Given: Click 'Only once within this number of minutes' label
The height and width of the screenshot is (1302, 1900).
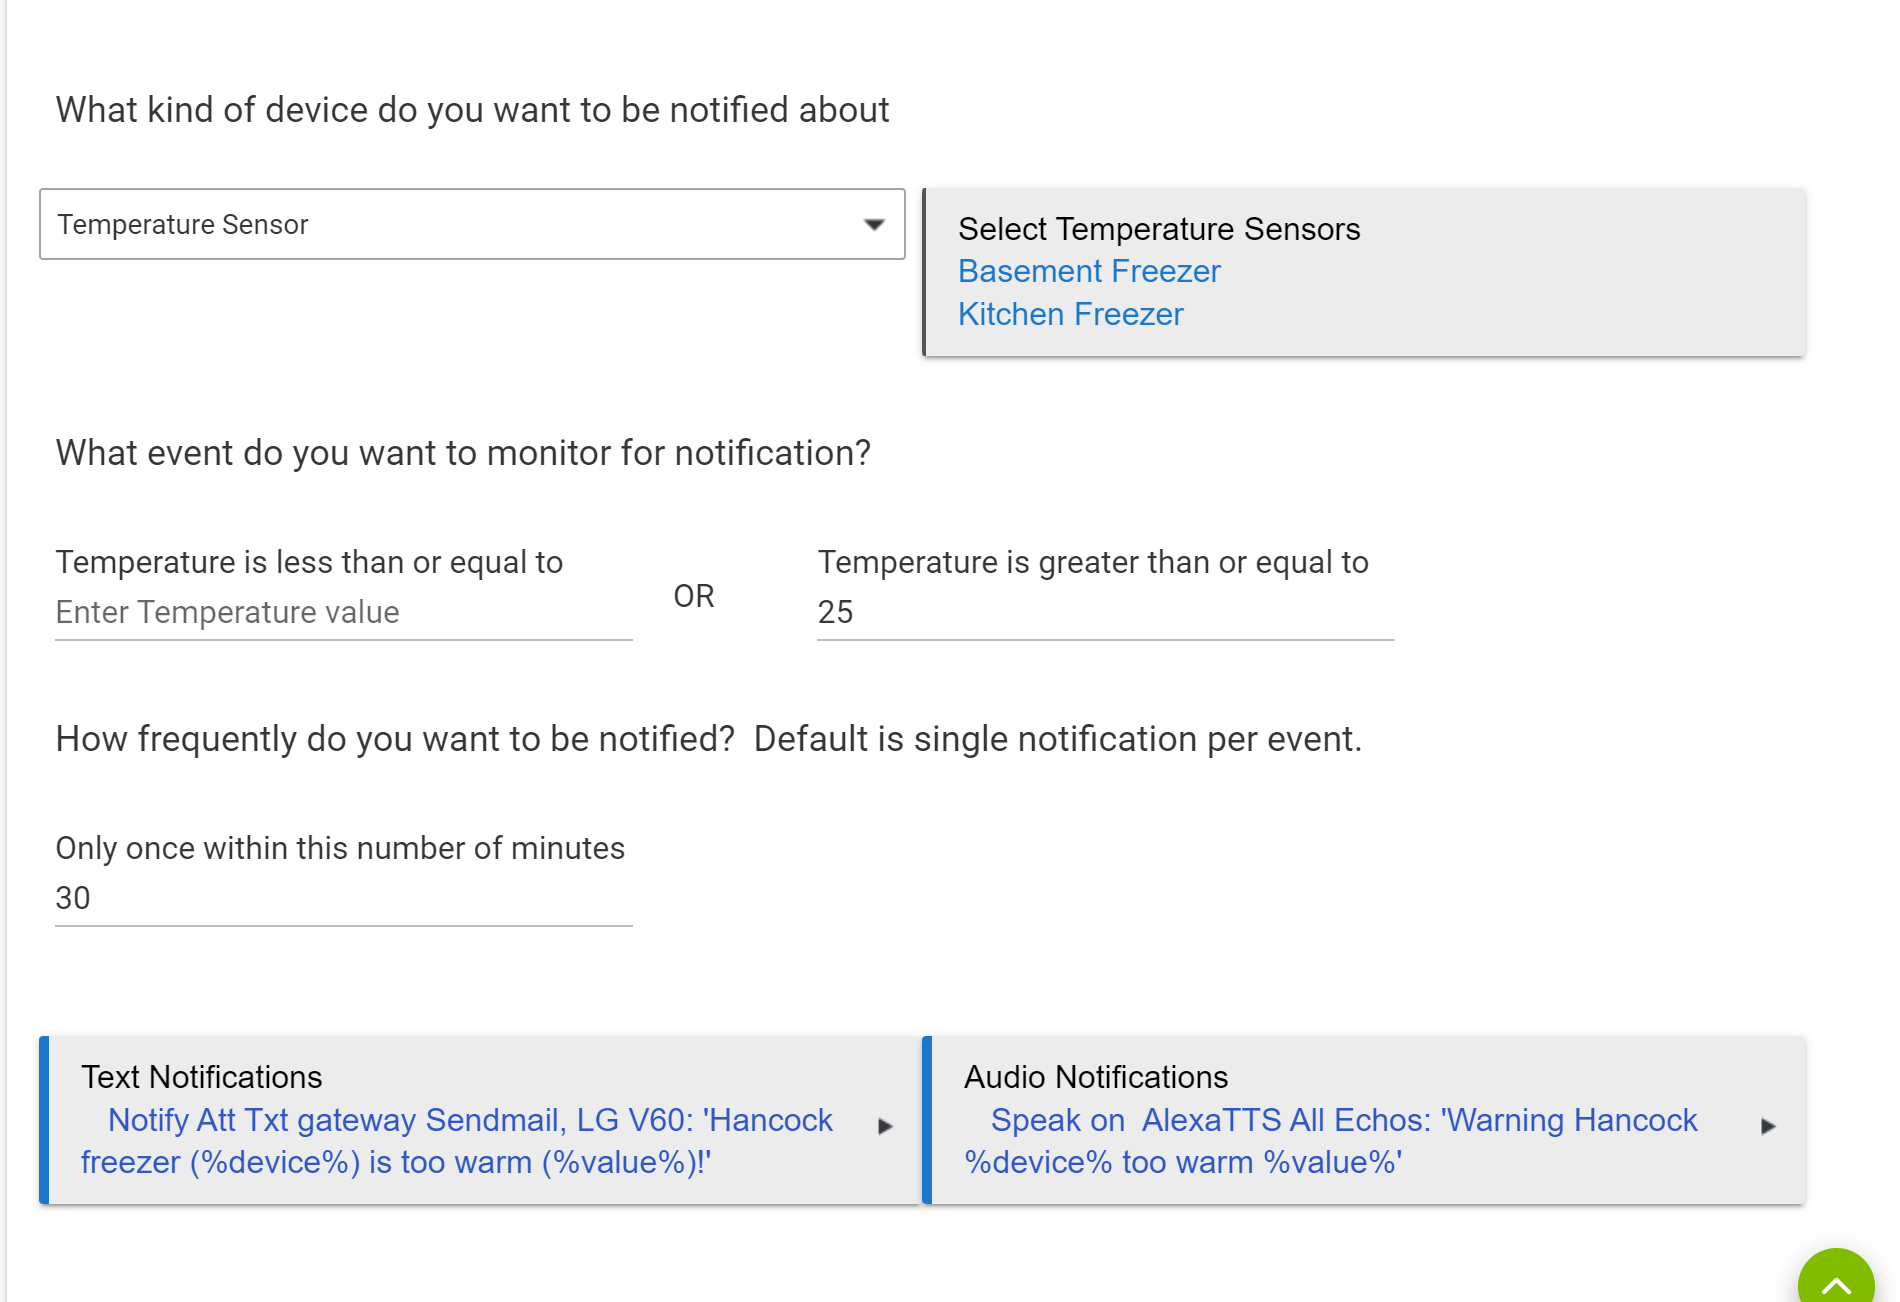Looking at the screenshot, I should pyautogui.click(x=340, y=848).
